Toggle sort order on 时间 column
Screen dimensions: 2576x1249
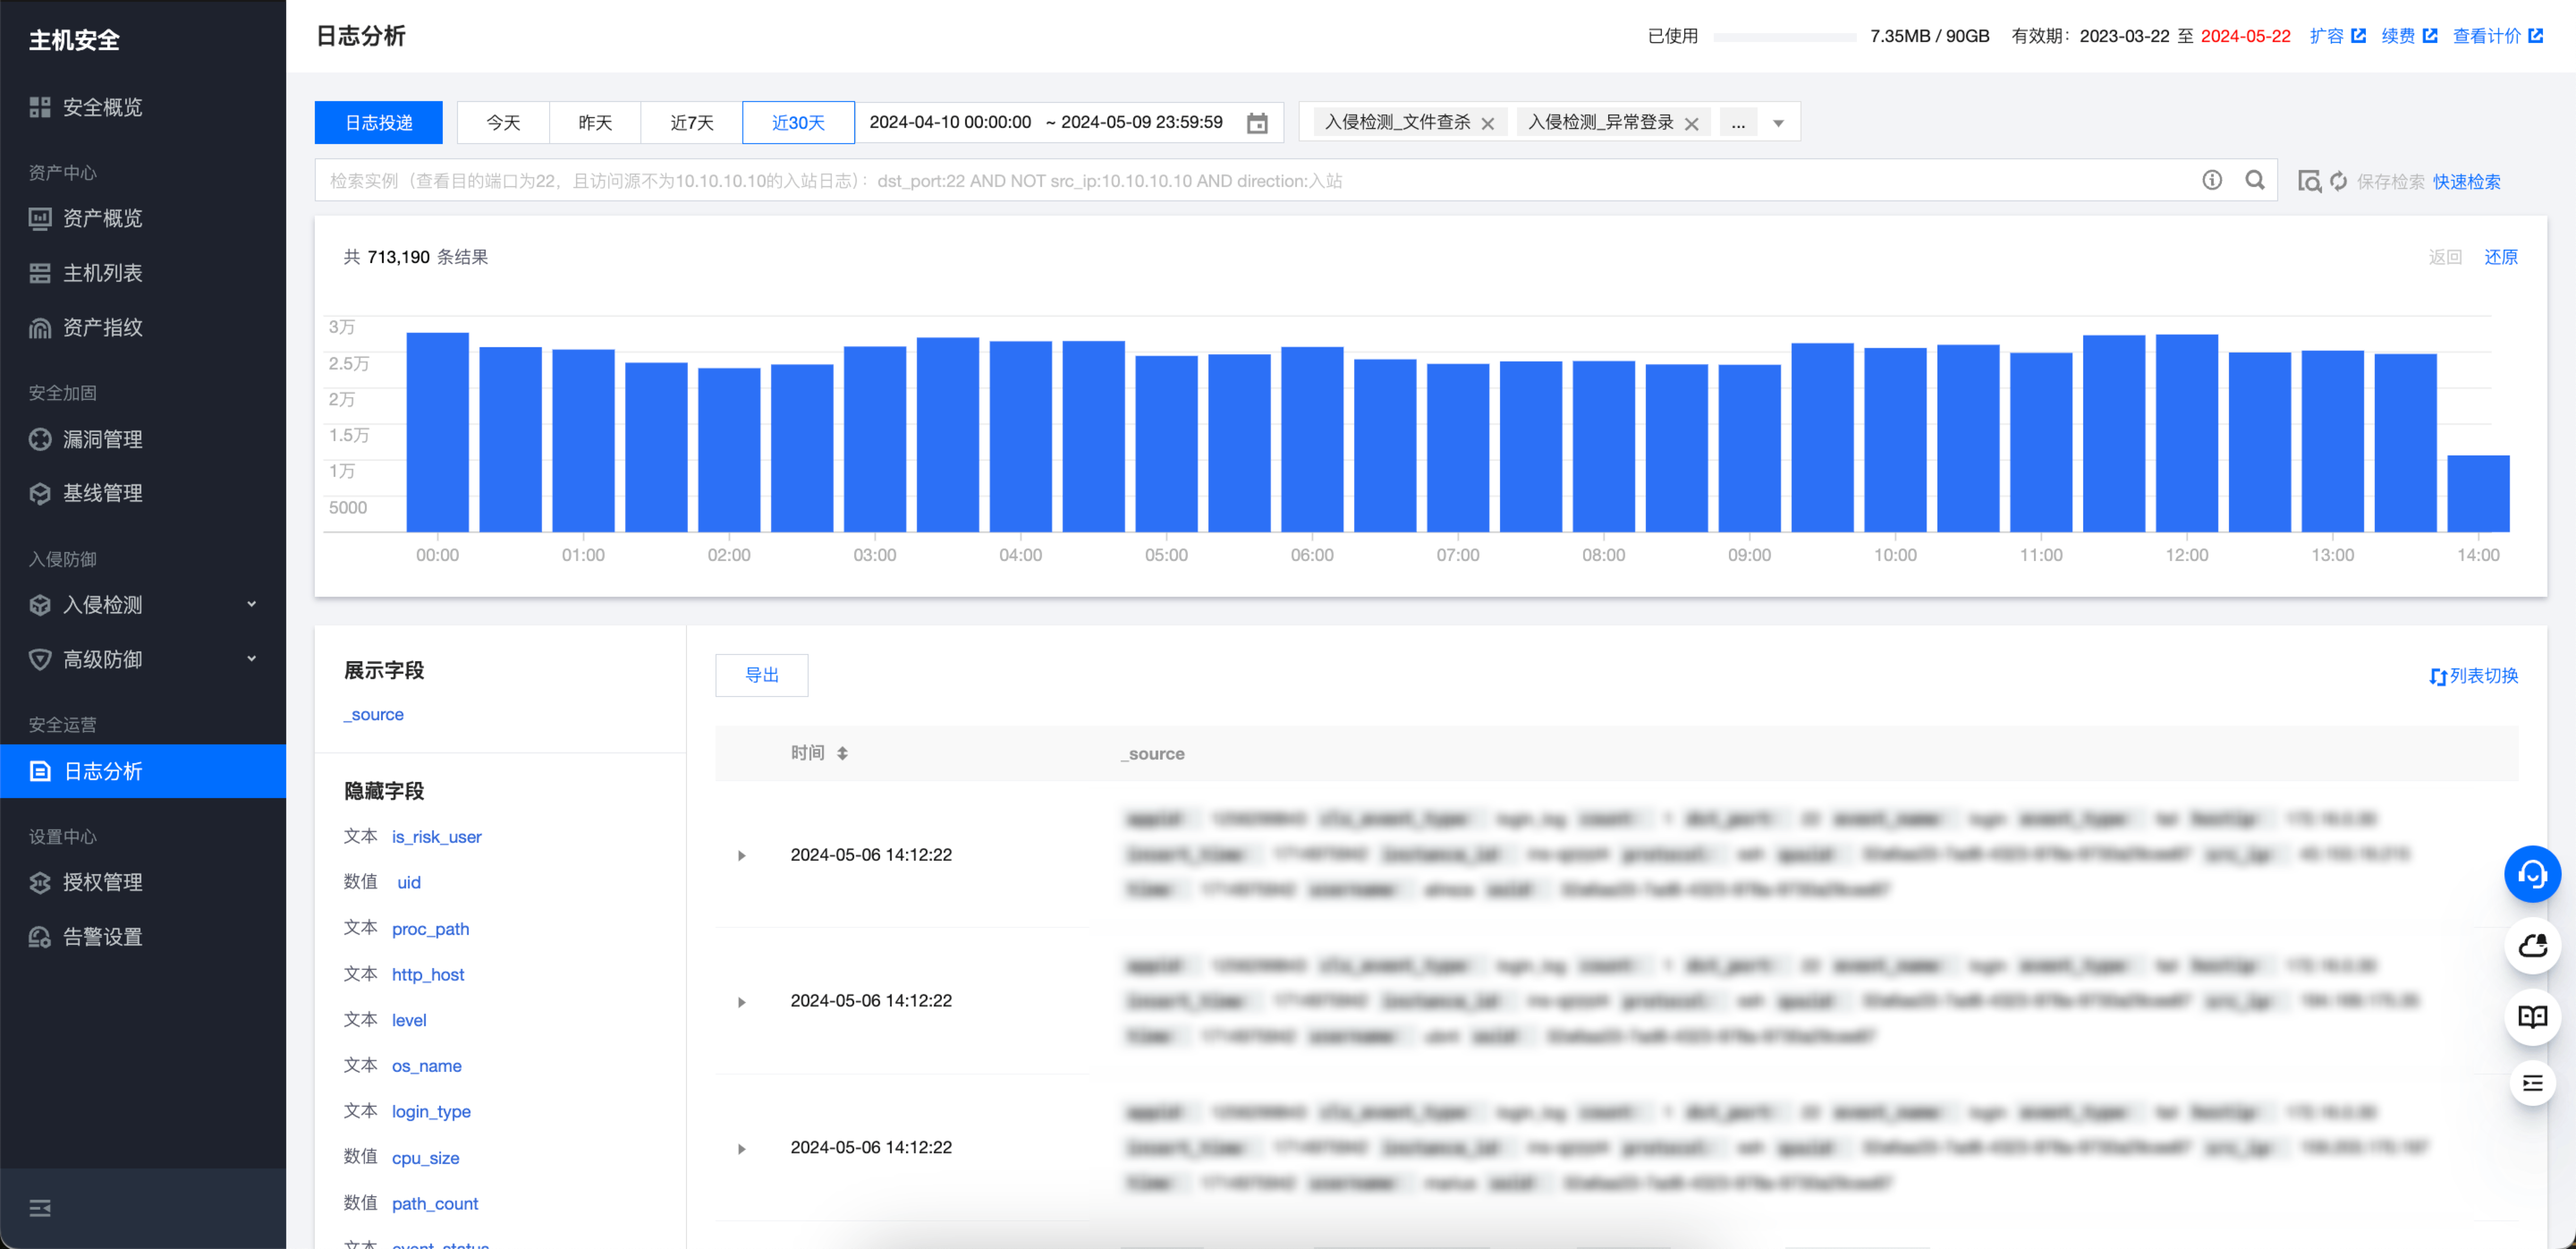pos(842,753)
